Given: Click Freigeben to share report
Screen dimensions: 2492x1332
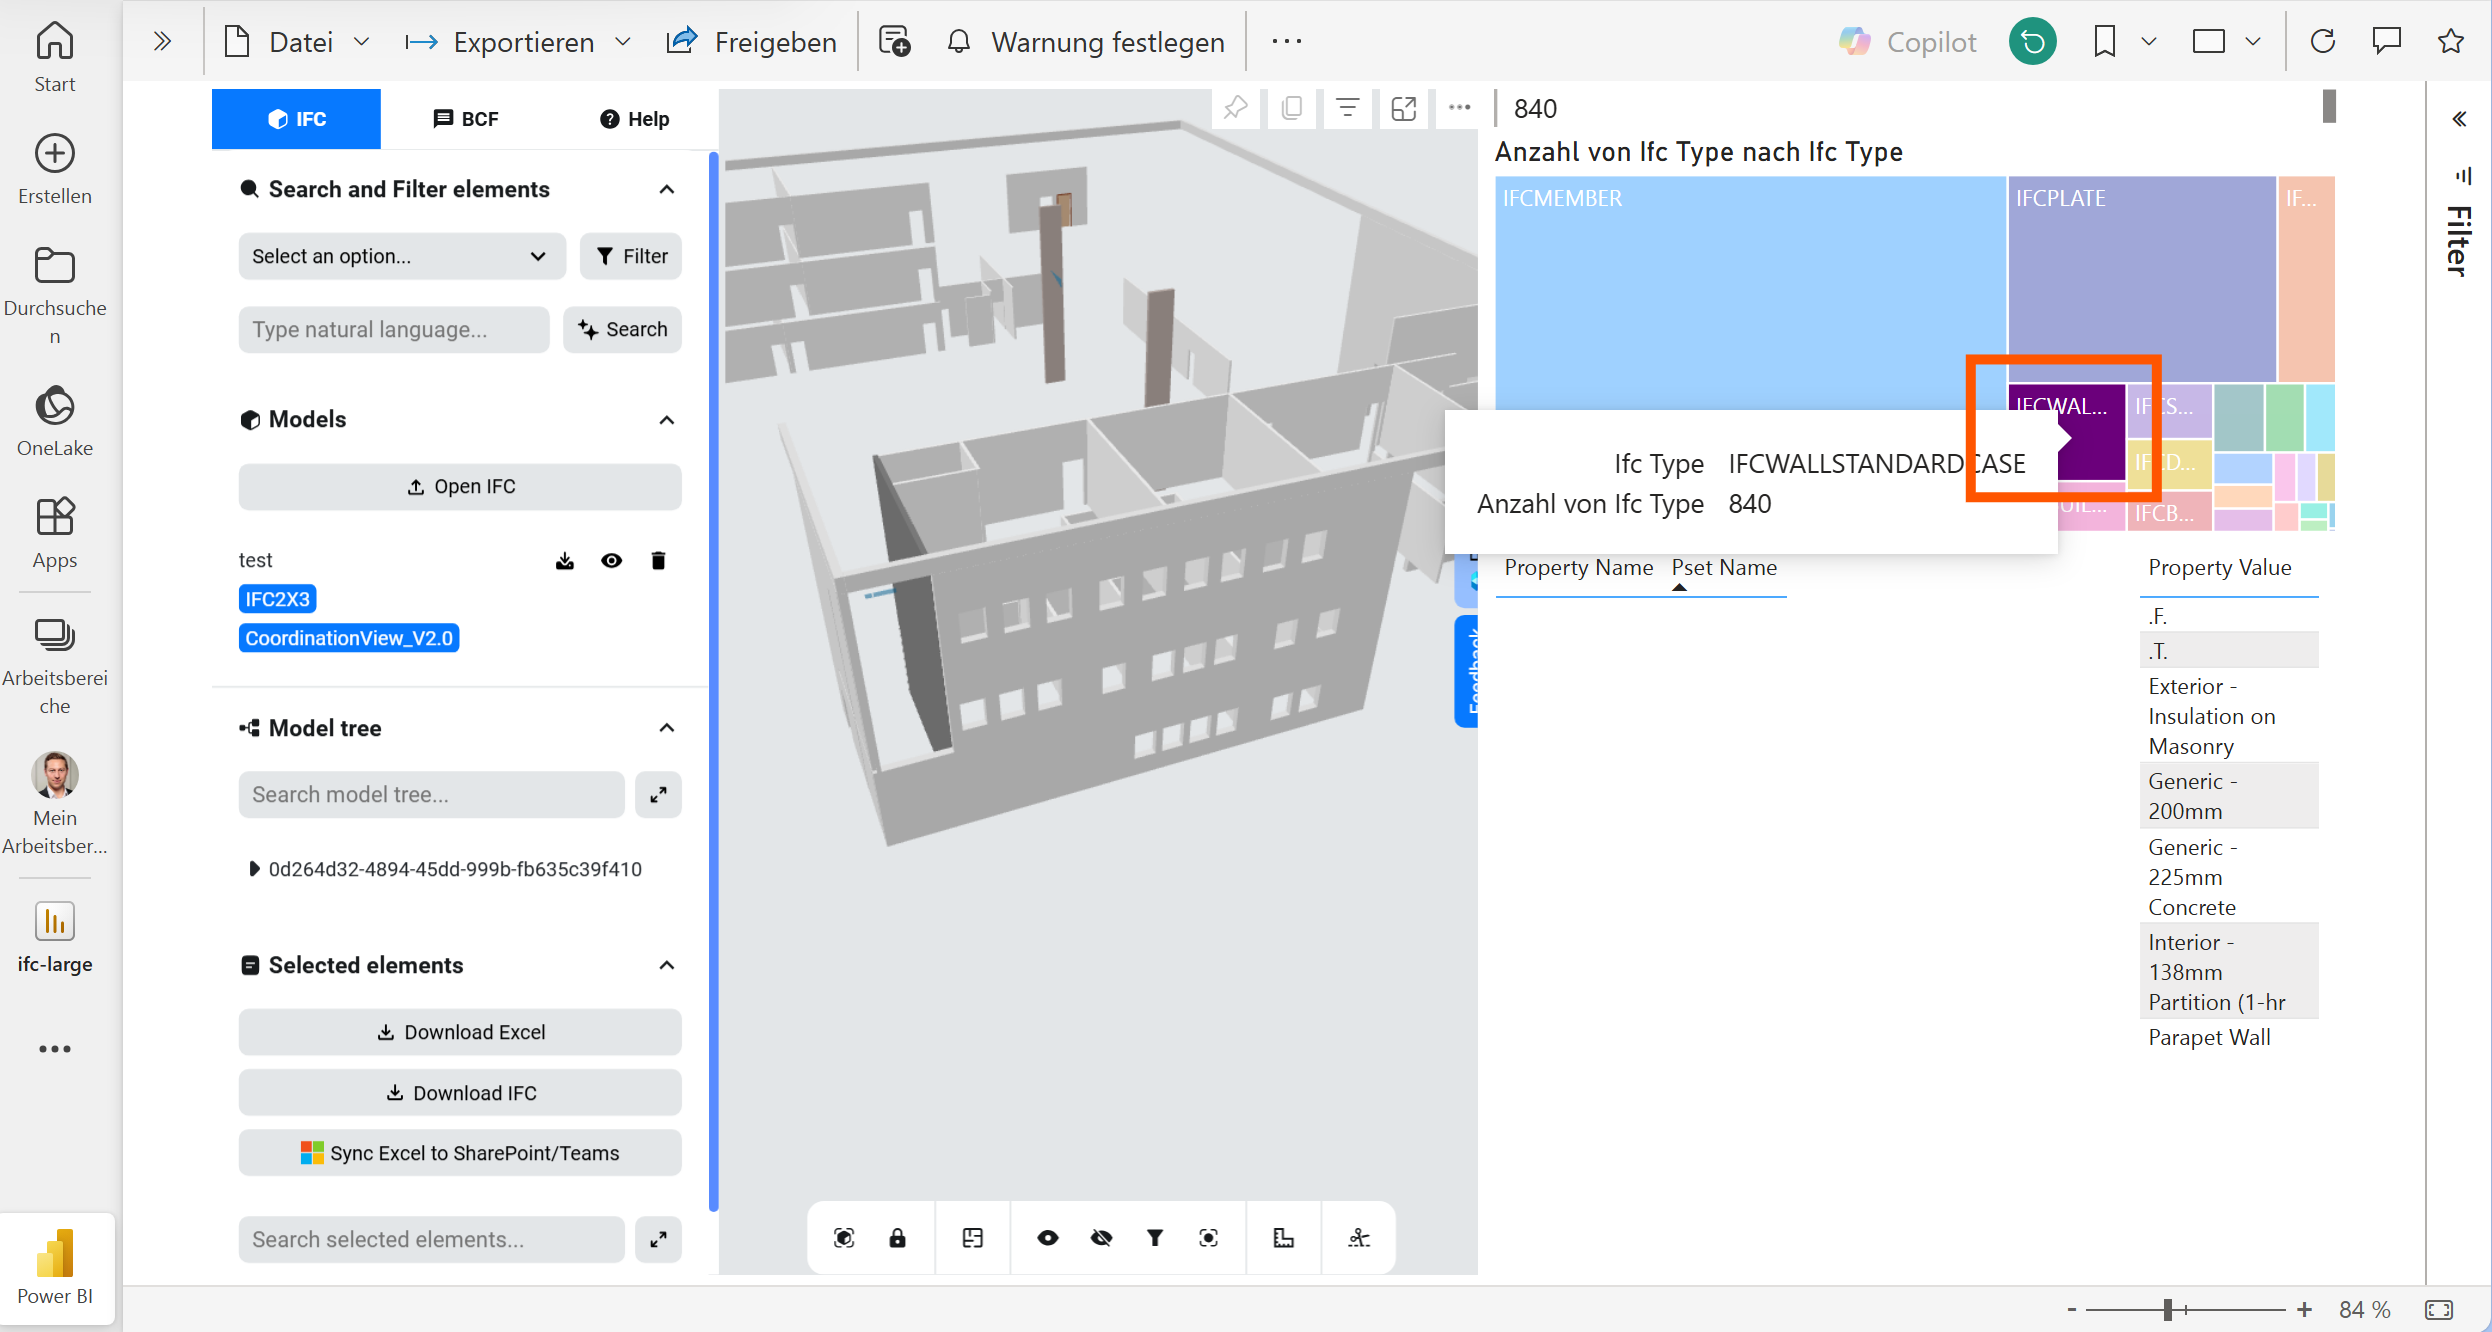Looking at the screenshot, I should (x=751, y=42).
